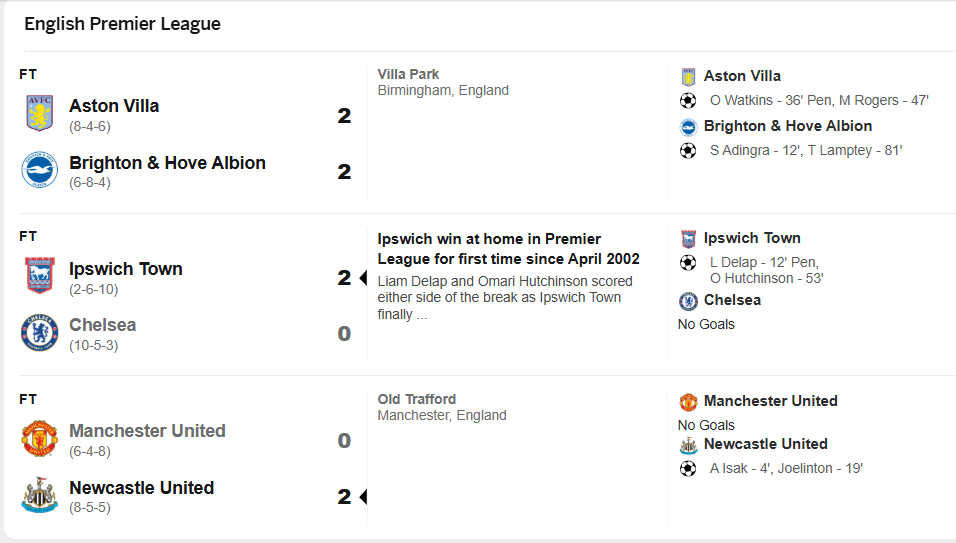This screenshot has width=956, height=543.
Task: Click the Chelsea crest in the scoreboard
Action: [x=40, y=333]
